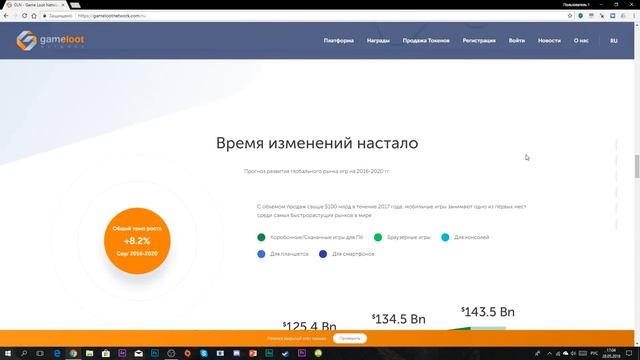Click the browser forward arrow
640x360 pixels.
(15, 16)
